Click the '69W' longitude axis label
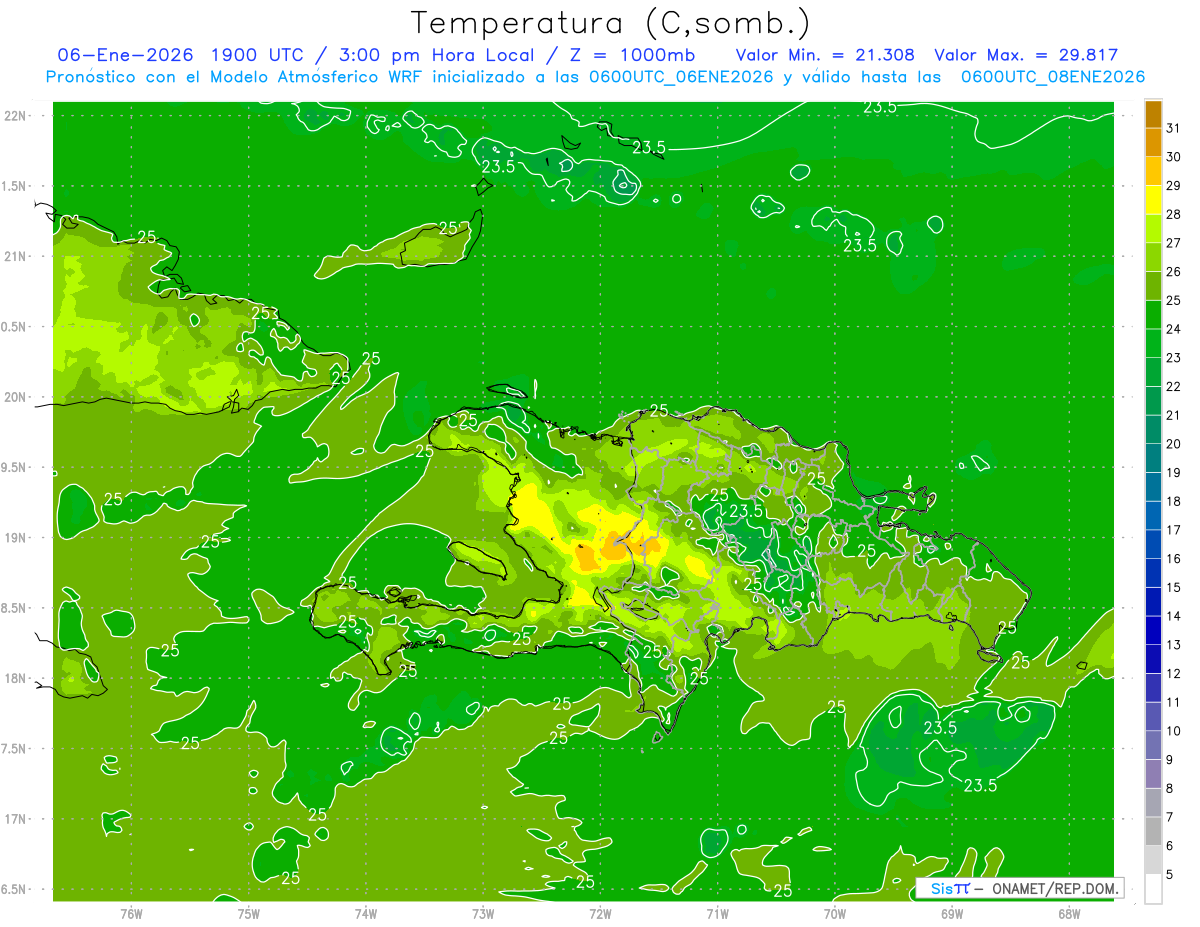Viewport: 1200px width, 927px height. [952, 912]
